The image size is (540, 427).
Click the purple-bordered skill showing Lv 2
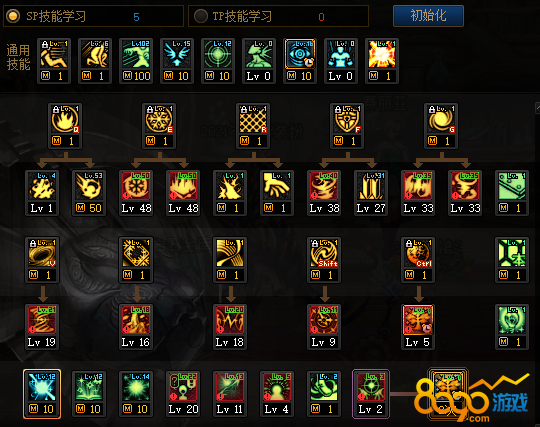point(371,394)
